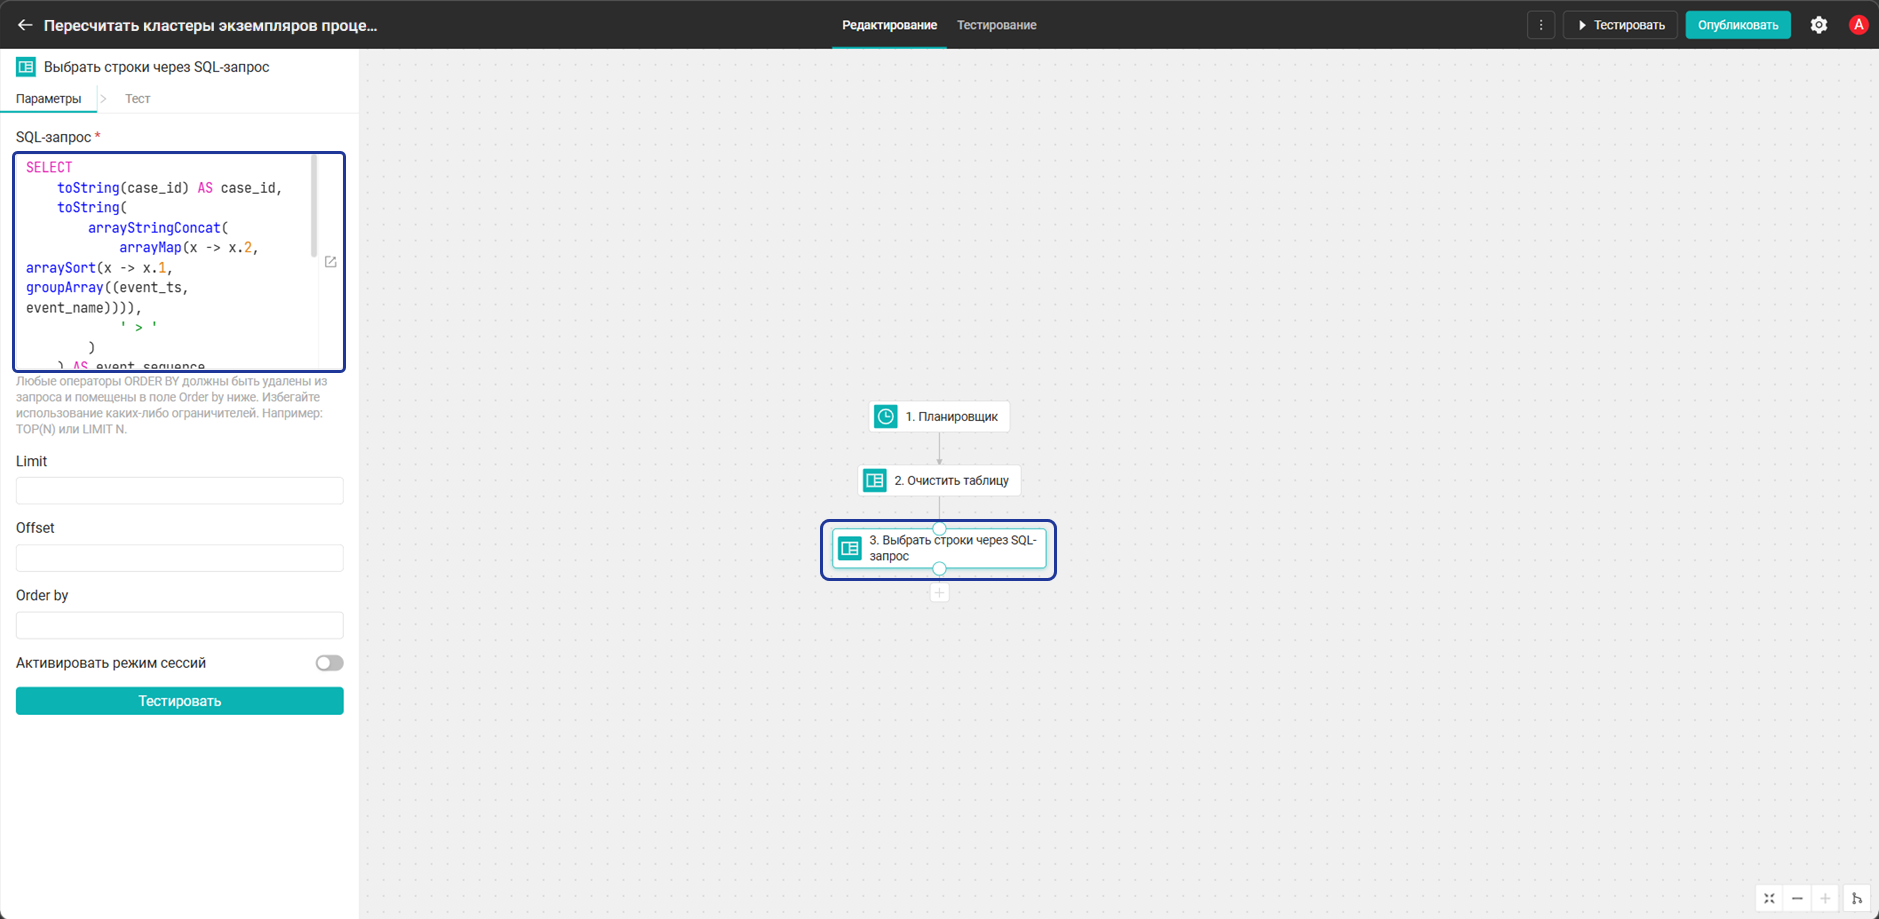Viewport: 1879px width, 919px height.
Task: Auto-arrange the workflow layout icon
Action: click(x=1857, y=898)
